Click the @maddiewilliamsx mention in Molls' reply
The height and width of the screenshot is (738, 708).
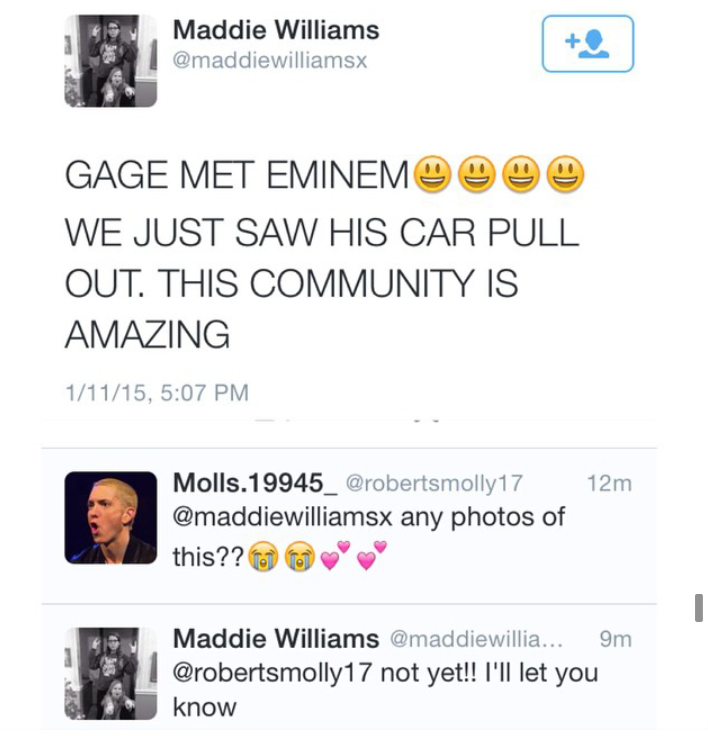point(283,518)
